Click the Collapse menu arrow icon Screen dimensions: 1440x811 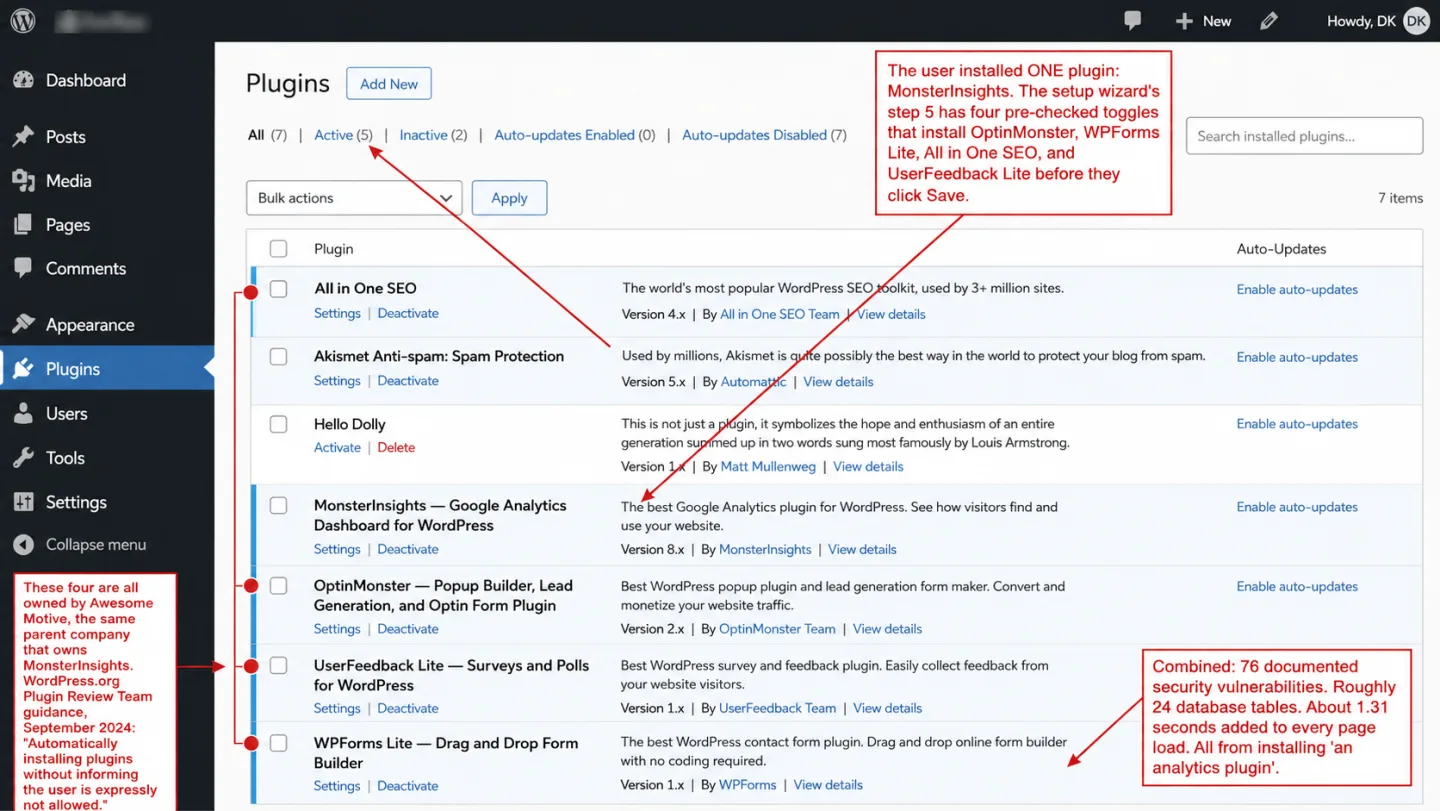tap(23, 545)
